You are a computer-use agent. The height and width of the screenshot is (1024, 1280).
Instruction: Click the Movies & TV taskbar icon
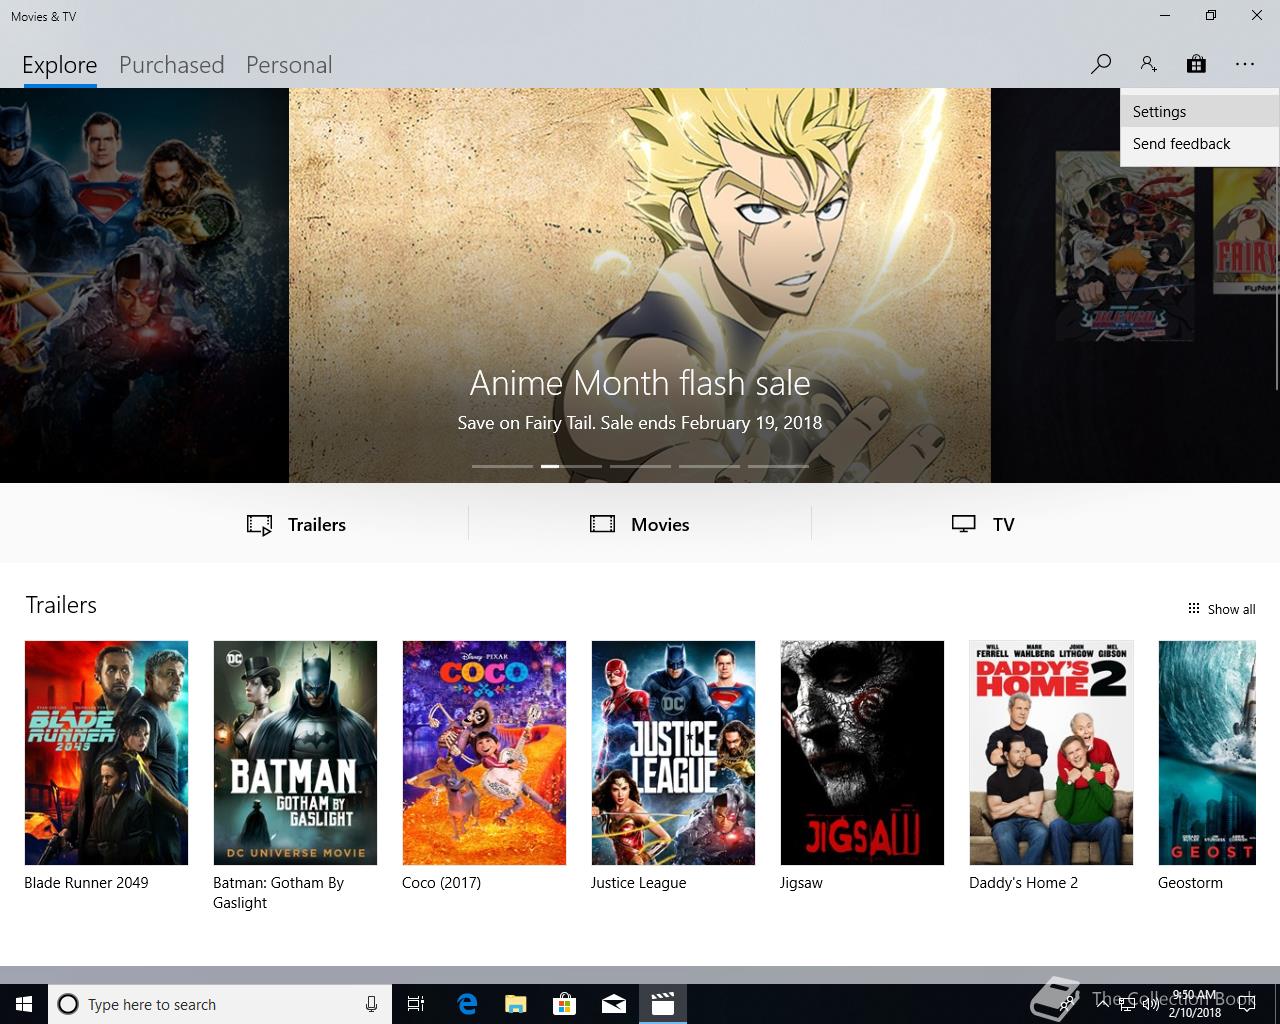(663, 1004)
